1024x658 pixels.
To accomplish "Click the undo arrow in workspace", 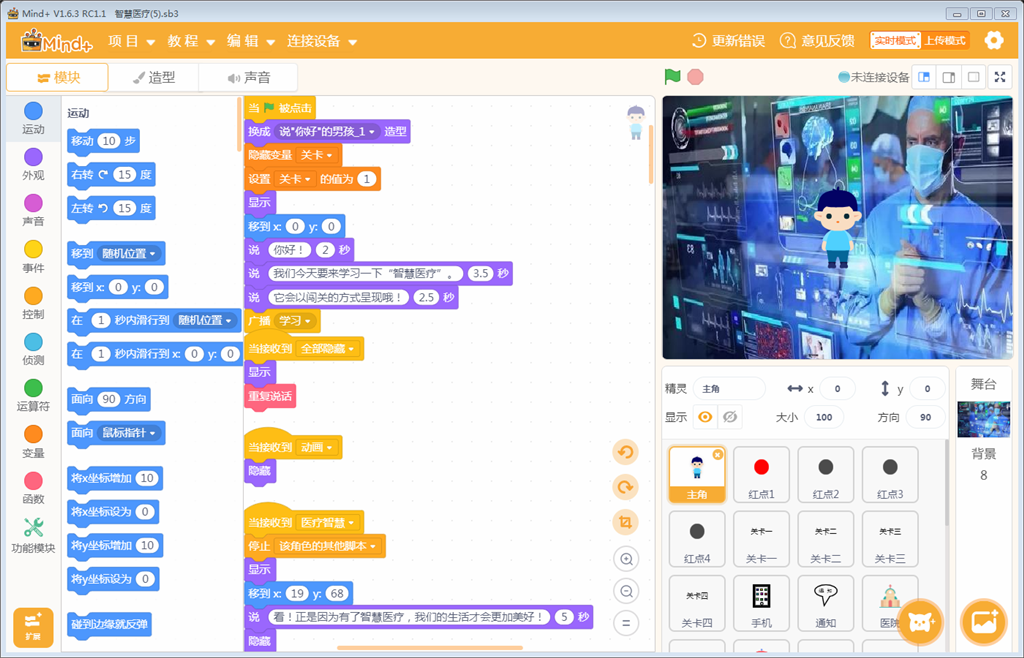I will pos(626,453).
